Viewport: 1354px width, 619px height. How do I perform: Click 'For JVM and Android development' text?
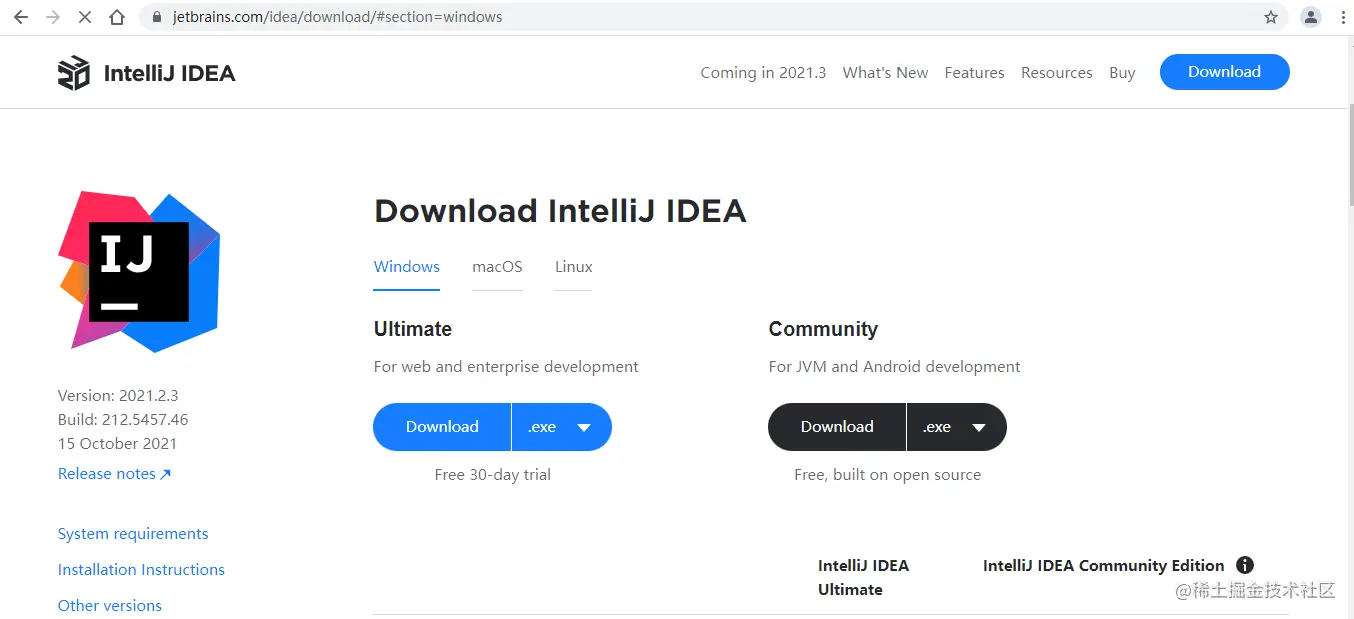(894, 367)
